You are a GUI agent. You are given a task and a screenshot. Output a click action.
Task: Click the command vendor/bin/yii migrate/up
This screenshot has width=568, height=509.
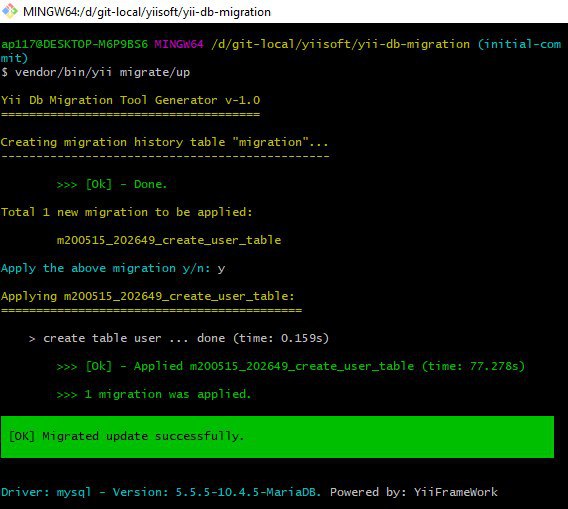[103, 72]
